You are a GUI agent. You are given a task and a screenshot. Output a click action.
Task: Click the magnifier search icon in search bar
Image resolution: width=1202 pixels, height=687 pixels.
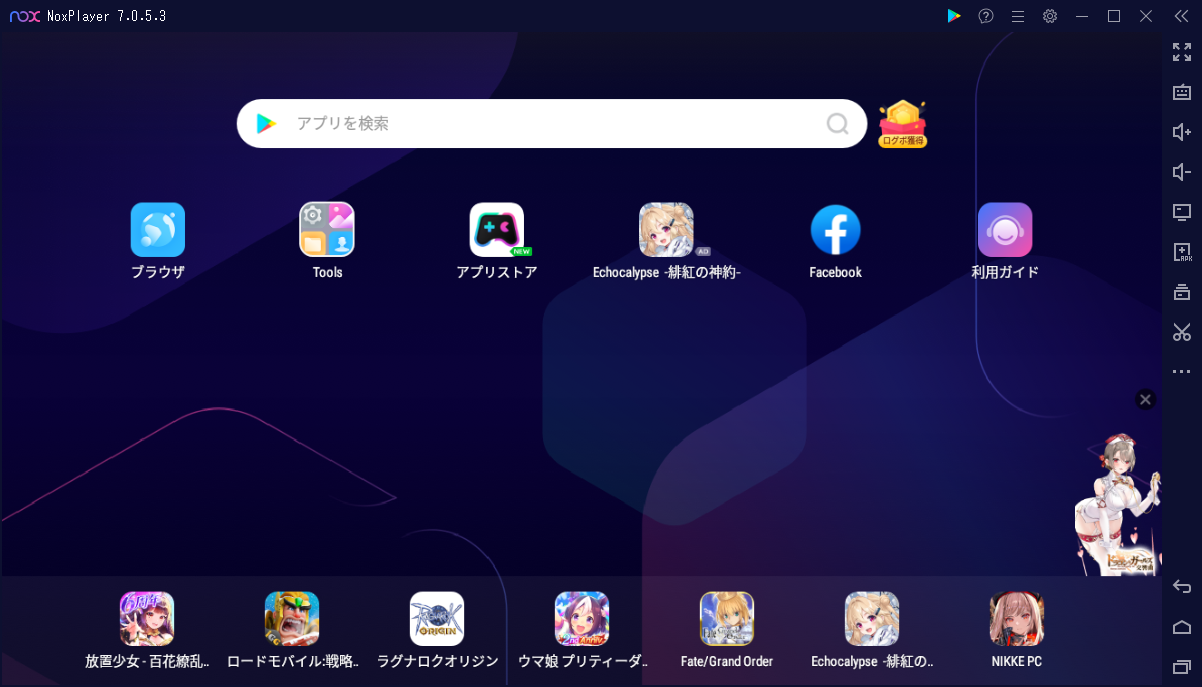tap(837, 124)
